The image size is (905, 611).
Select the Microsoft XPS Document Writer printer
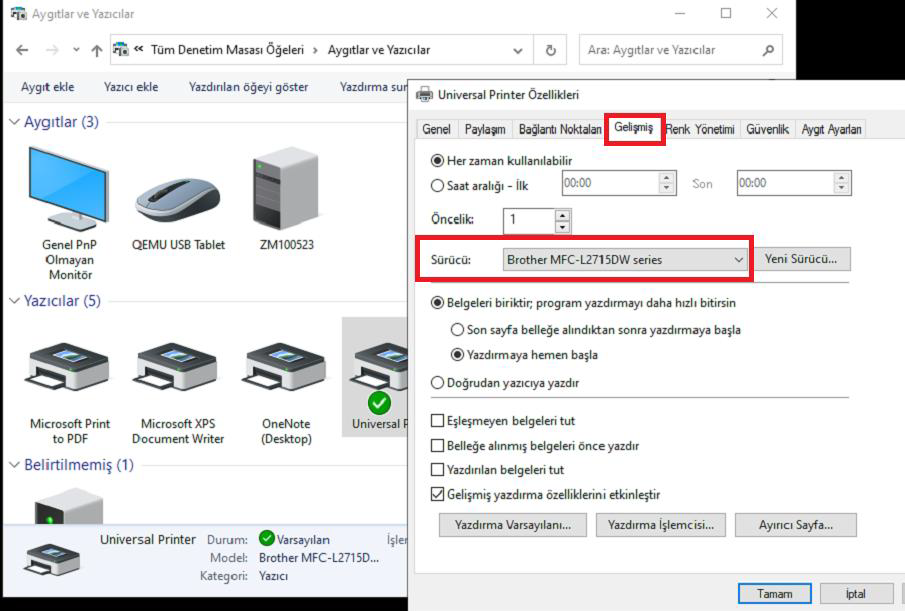(177, 368)
